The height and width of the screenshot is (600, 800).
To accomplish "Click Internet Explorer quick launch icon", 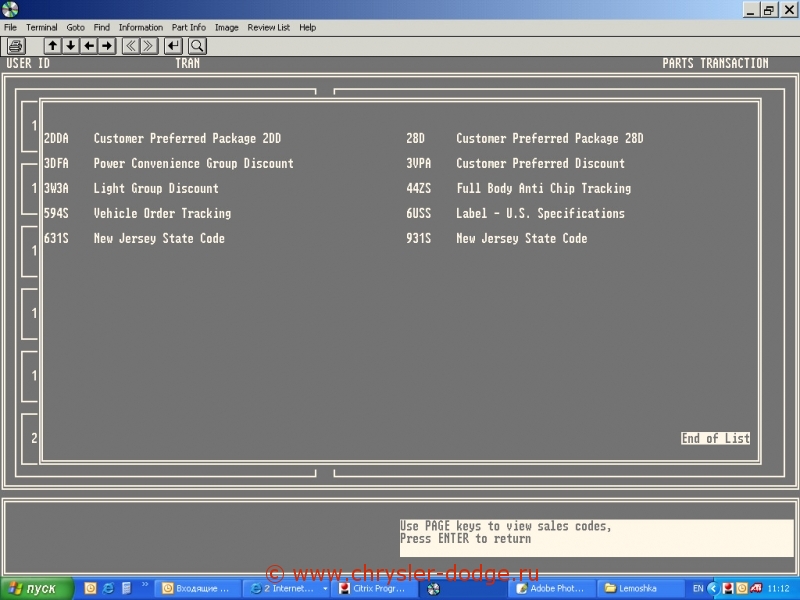I will click(108, 589).
